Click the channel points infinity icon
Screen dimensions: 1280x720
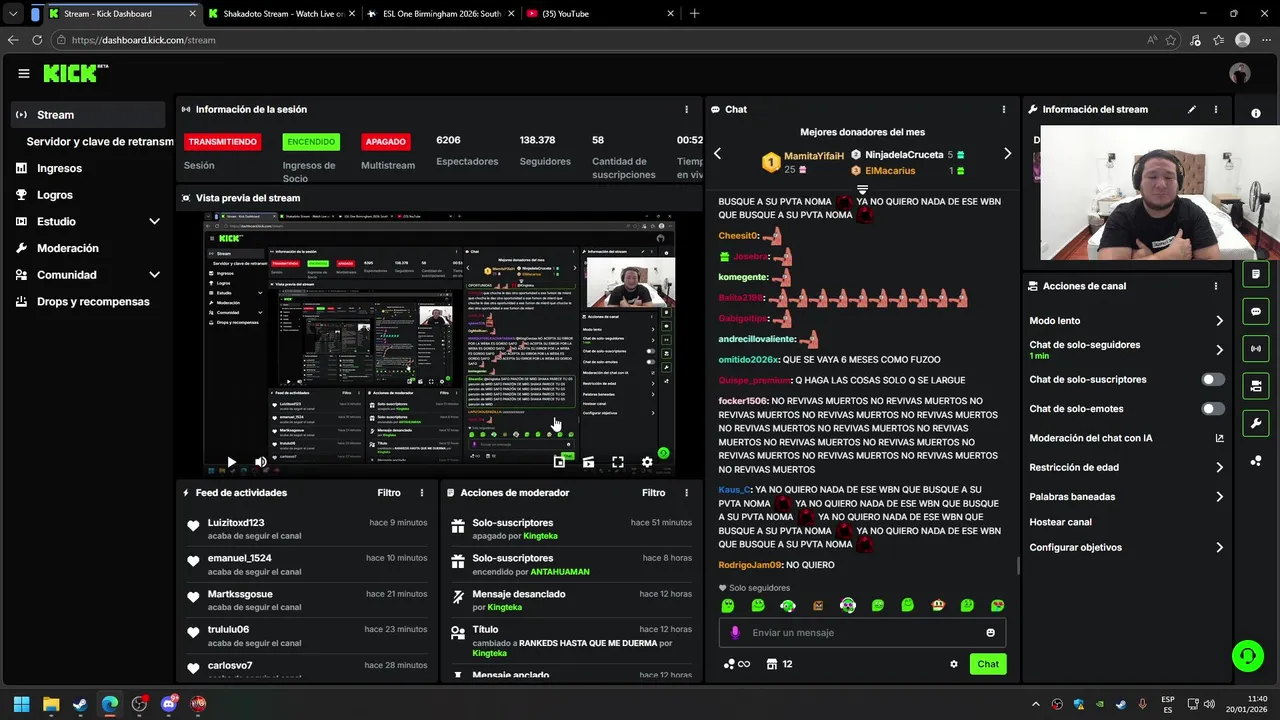pyautogui.click(x=737, y=664)
